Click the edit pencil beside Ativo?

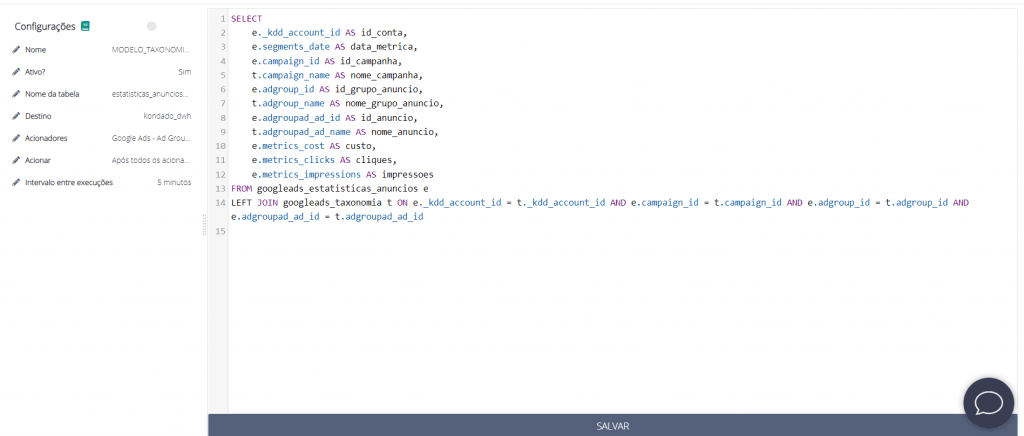(x=16, y=72)
